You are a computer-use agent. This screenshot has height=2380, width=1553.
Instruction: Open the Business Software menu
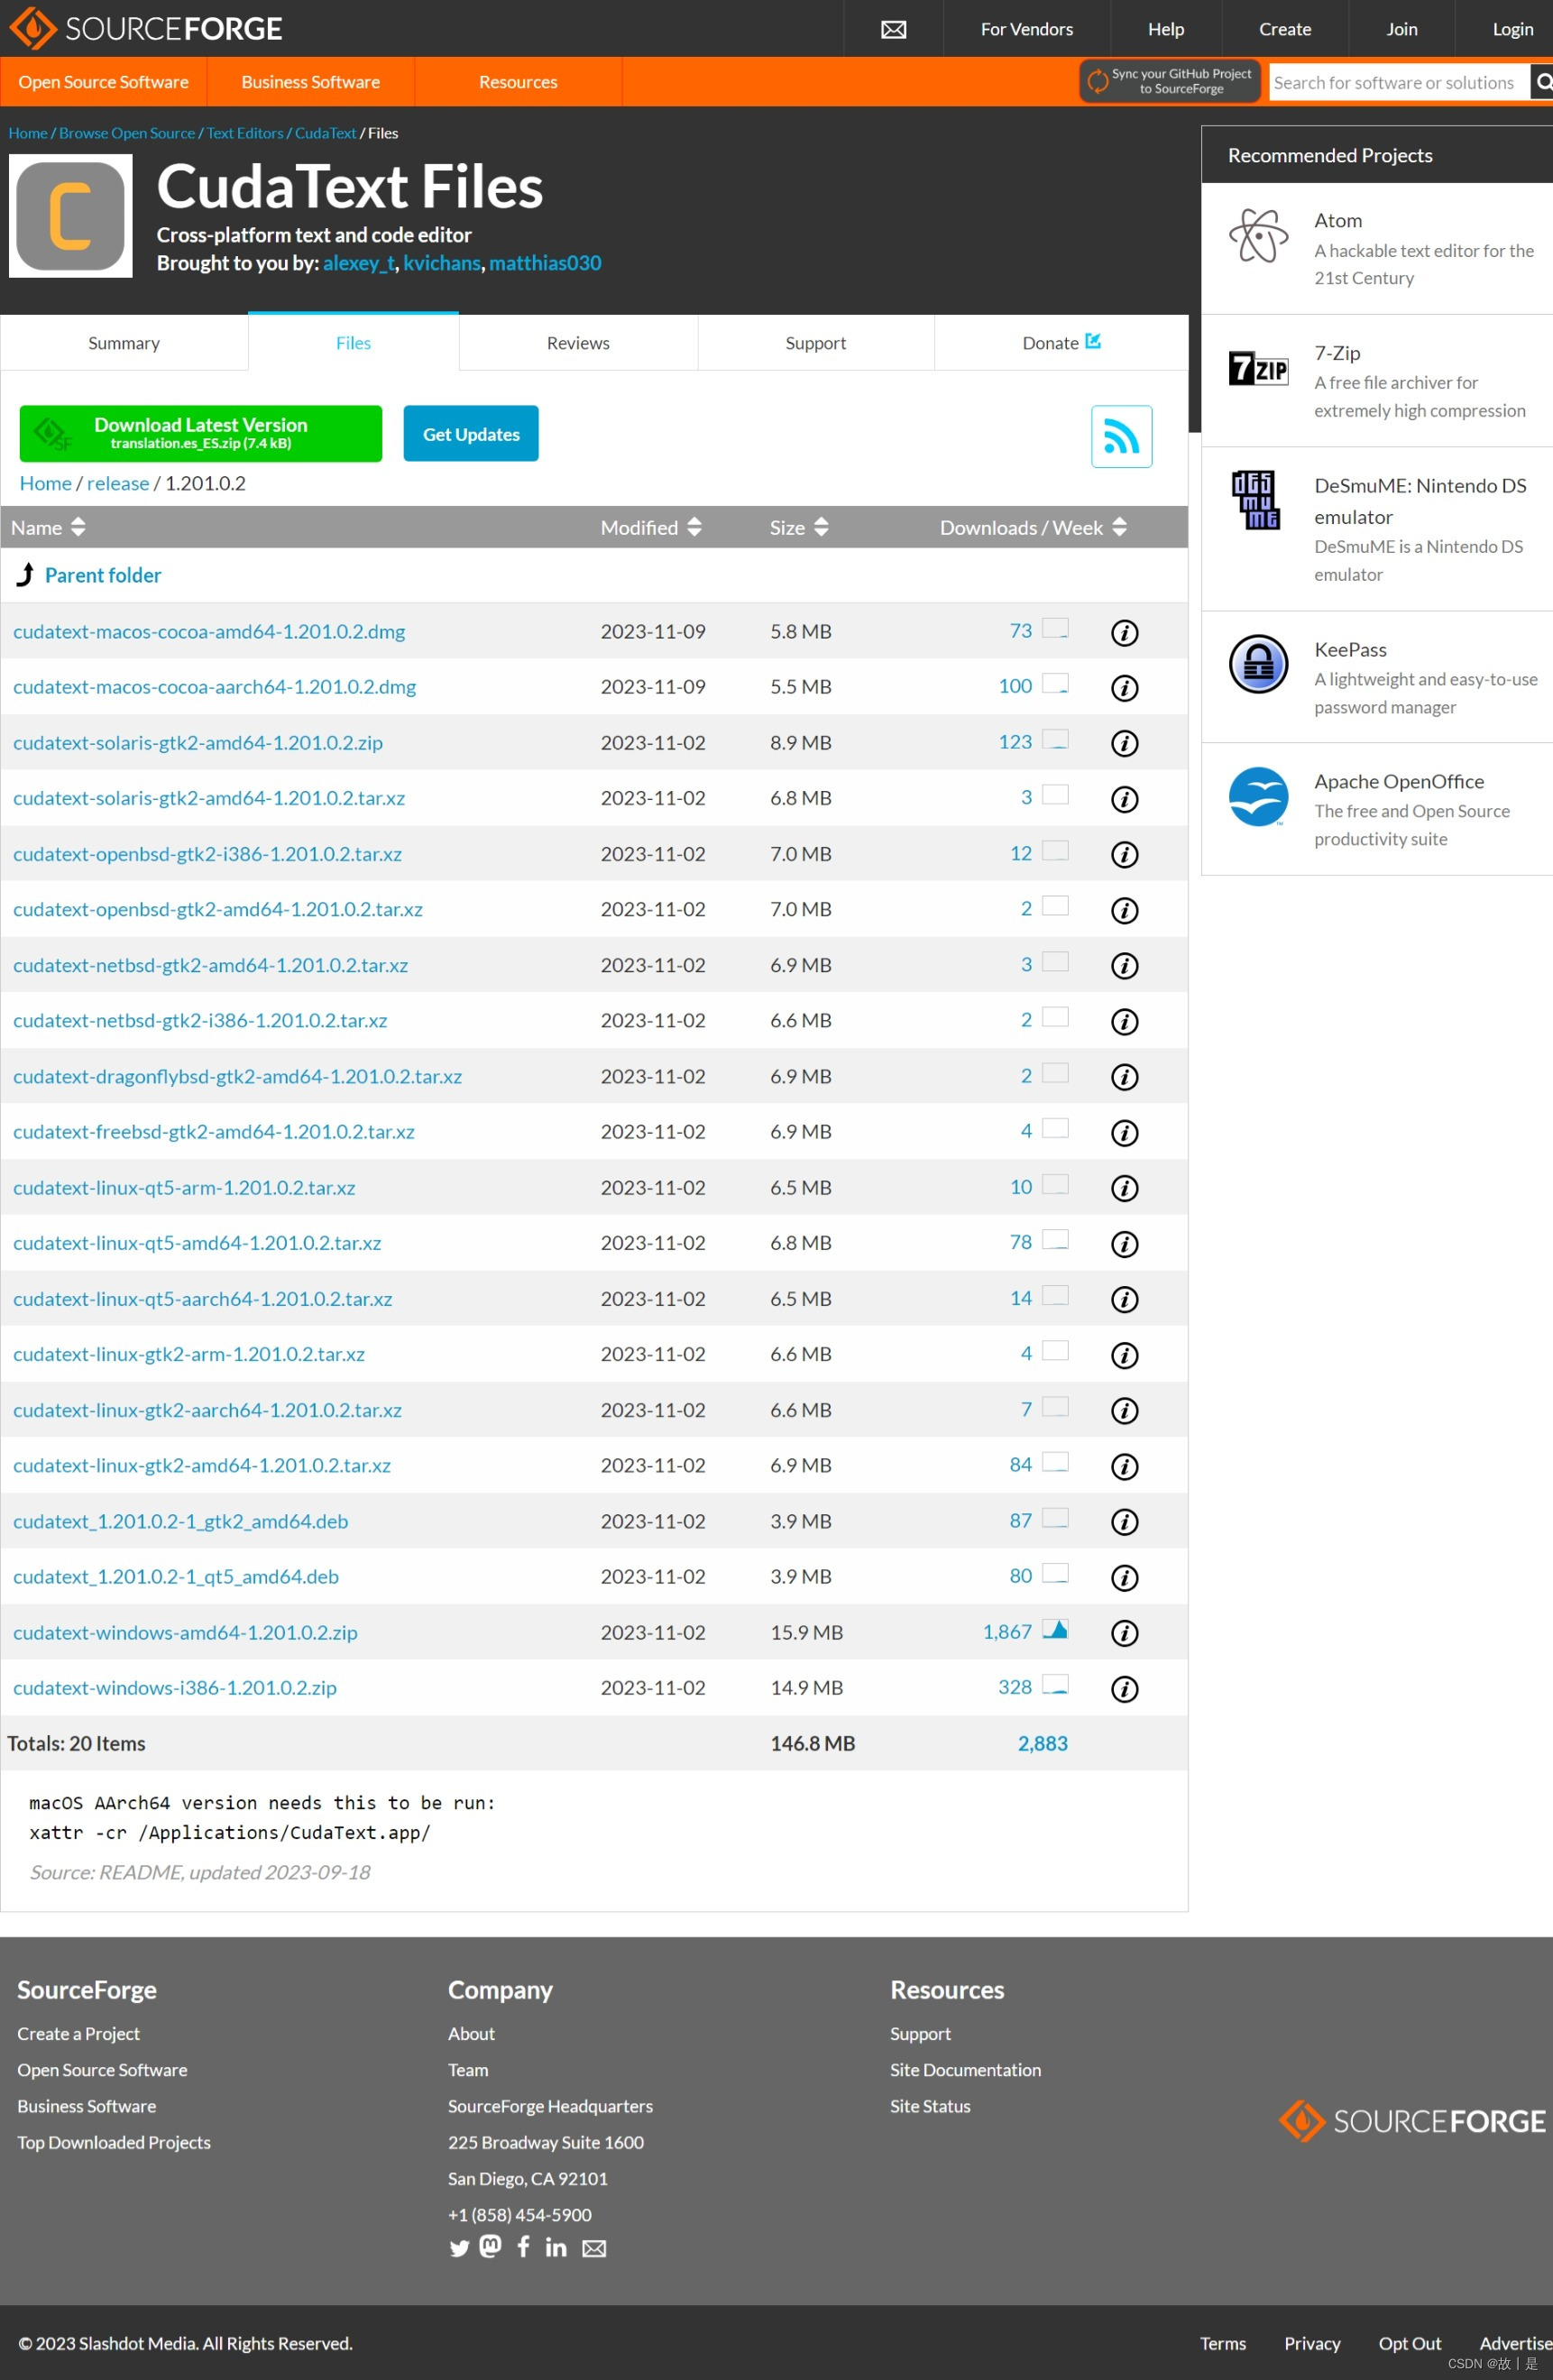311,82
